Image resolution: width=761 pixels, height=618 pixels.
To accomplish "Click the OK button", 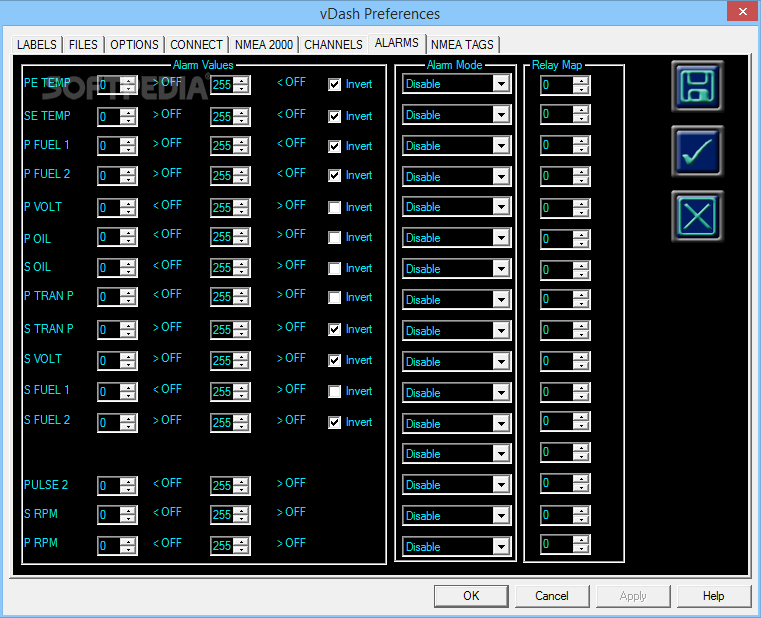I will point(471,596).
